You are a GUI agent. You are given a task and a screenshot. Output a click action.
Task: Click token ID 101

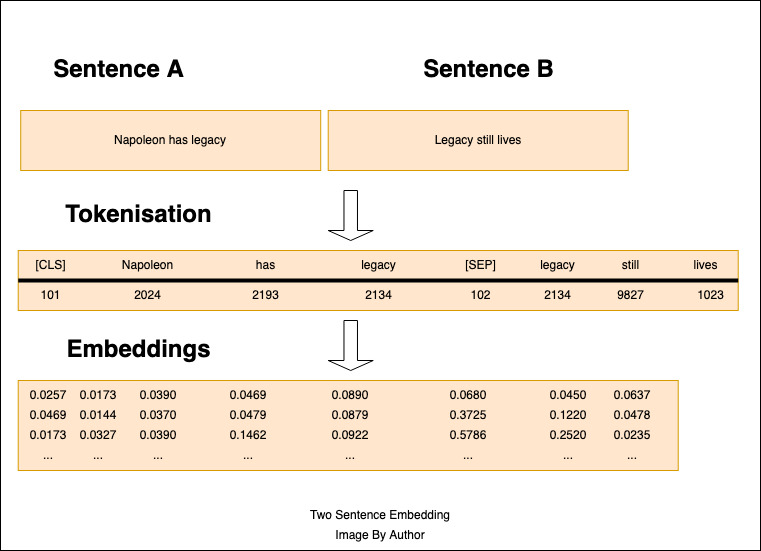[x=50, y=296]
